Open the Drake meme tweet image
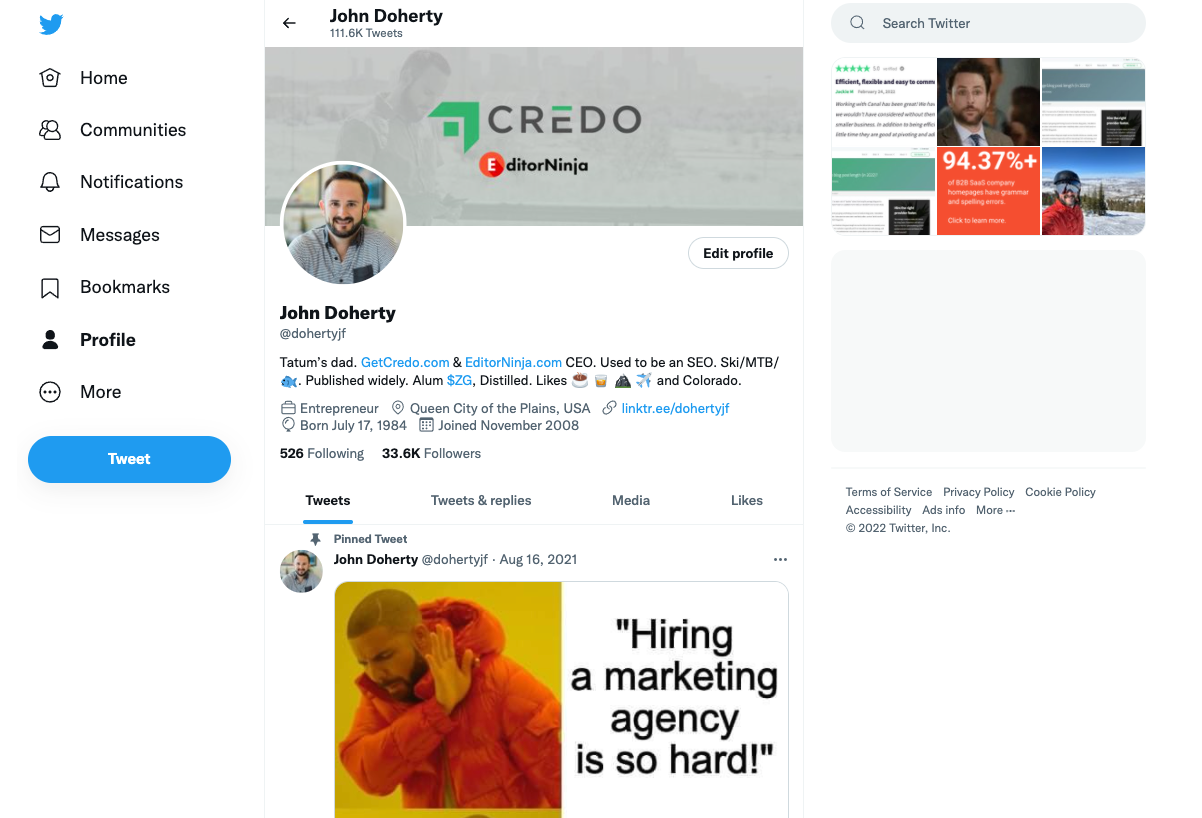This screenshot has height=818, width=1202. (561, 699)
